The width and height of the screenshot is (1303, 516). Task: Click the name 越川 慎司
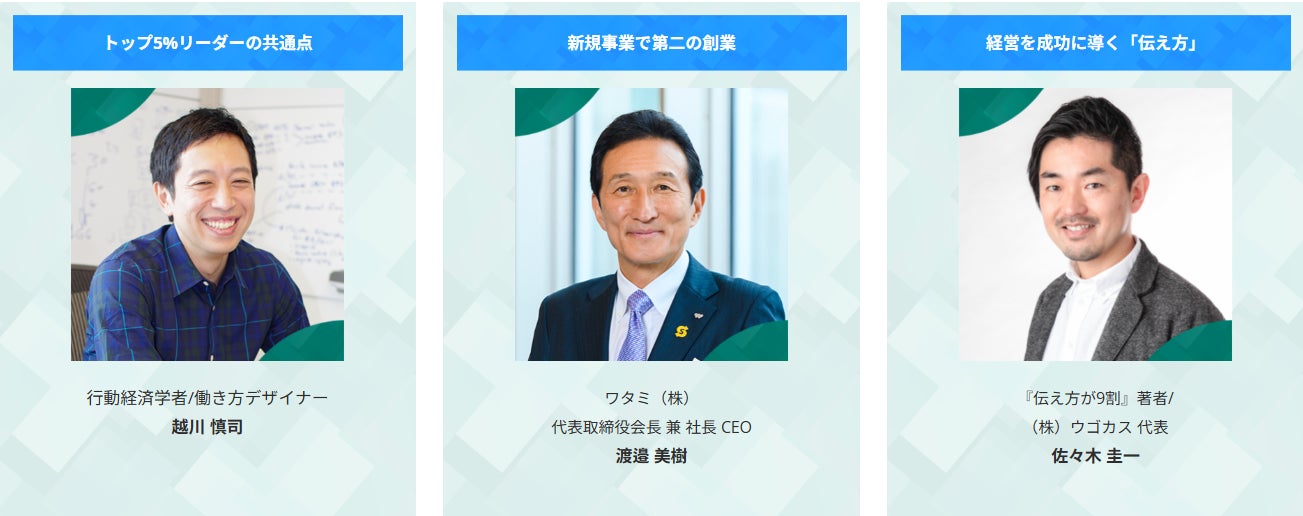(x=208, y=427)
